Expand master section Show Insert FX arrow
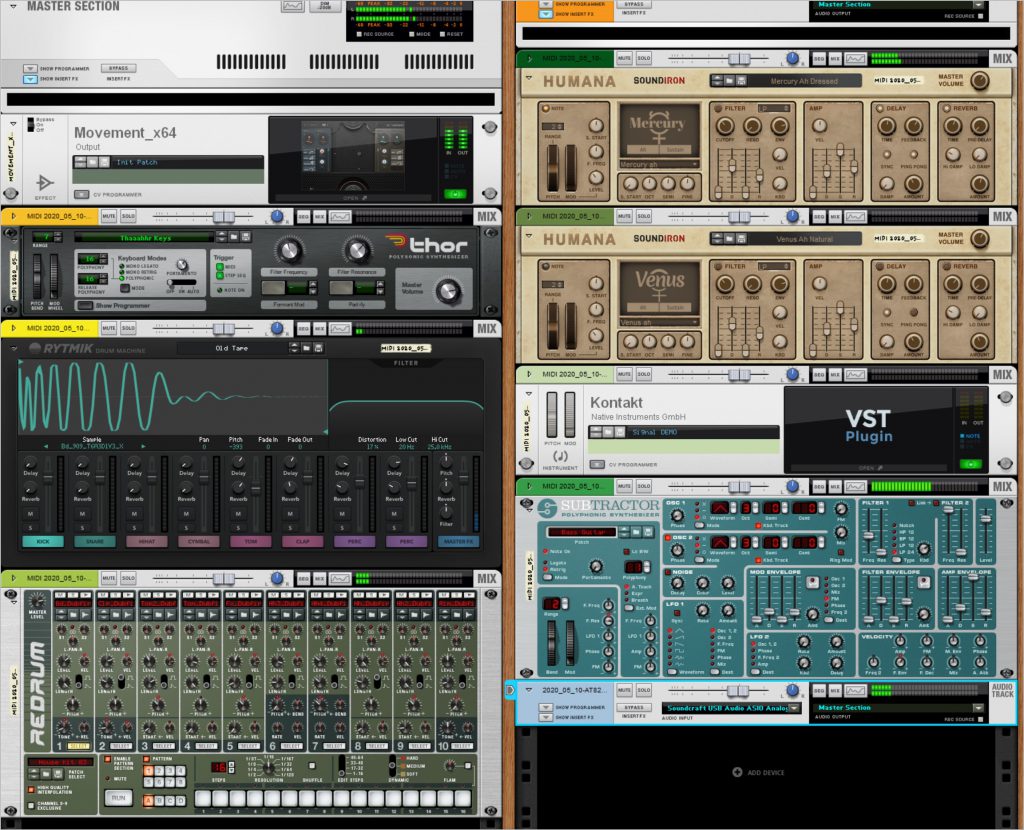The width and height of the screenshot is (1024, 830). pos(30,79)
